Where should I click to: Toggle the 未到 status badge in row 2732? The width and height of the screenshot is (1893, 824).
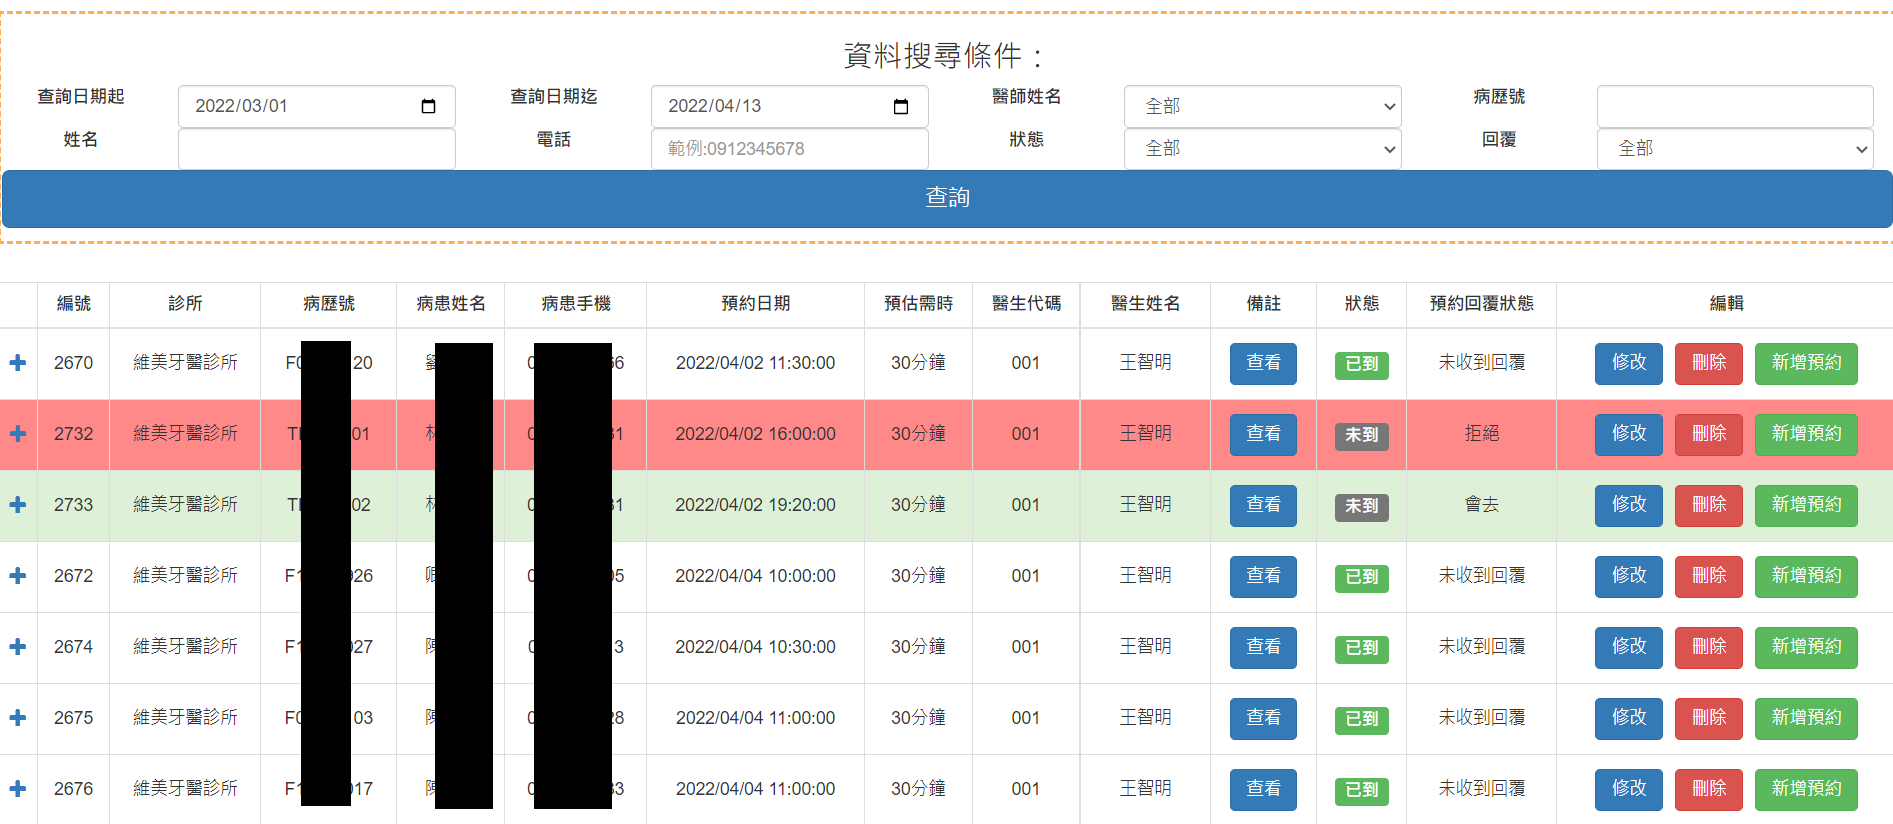(x=1361, y=435)
